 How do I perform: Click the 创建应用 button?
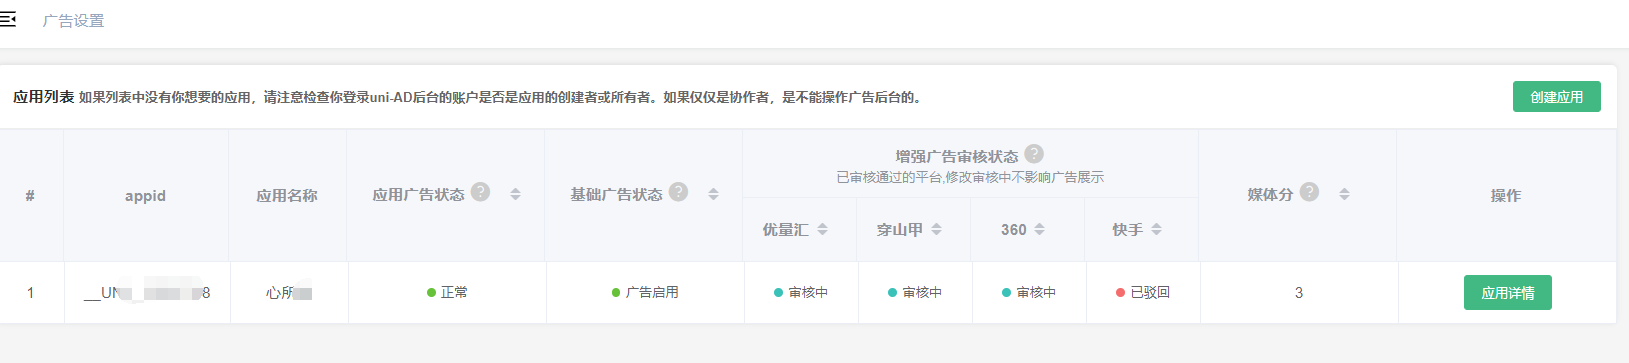(1556, 97)
